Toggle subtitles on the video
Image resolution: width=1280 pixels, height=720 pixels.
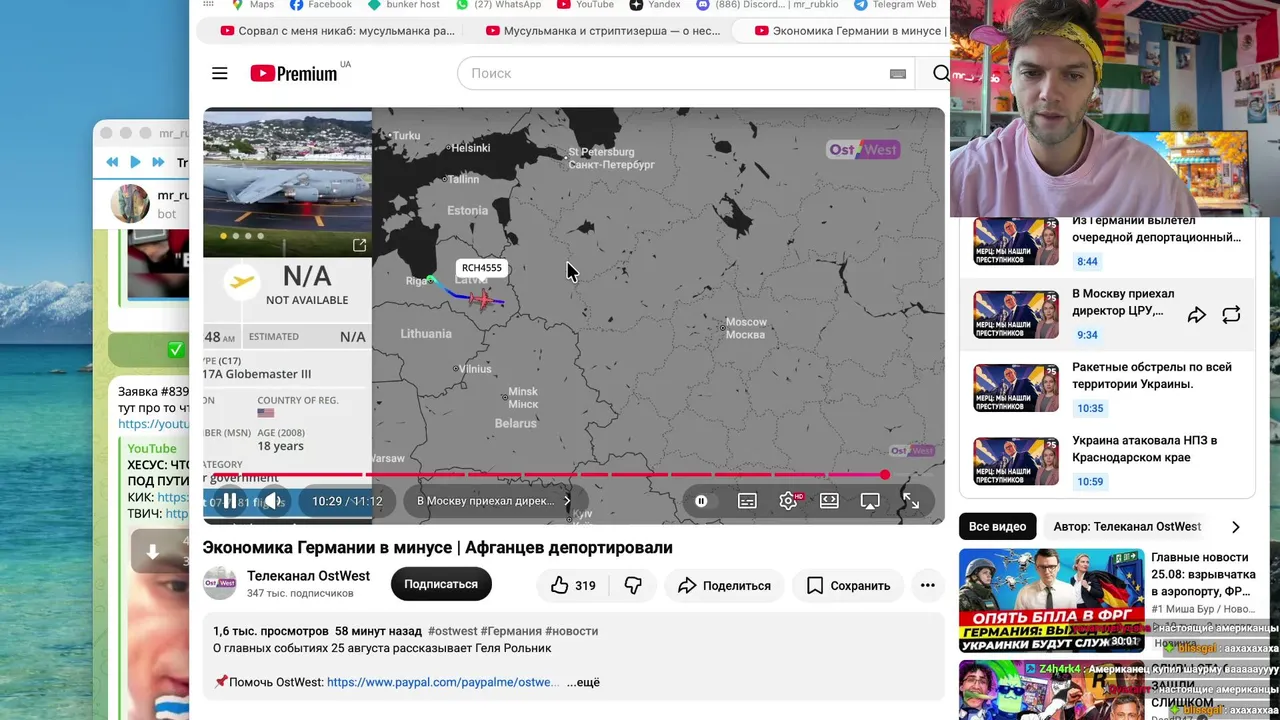coord(747,501)
